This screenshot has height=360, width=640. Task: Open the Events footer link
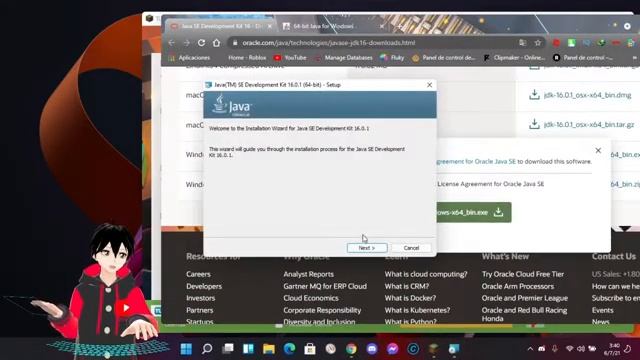point(602,310)
